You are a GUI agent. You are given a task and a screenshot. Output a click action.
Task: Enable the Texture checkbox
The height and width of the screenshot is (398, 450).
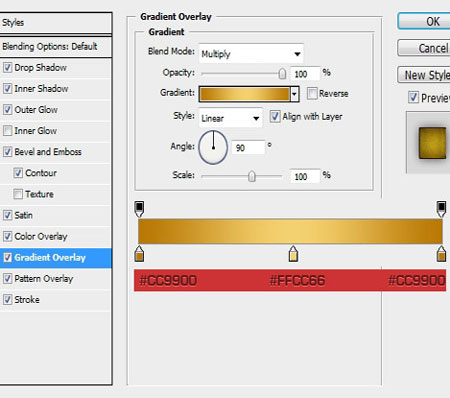click(18, 194)
